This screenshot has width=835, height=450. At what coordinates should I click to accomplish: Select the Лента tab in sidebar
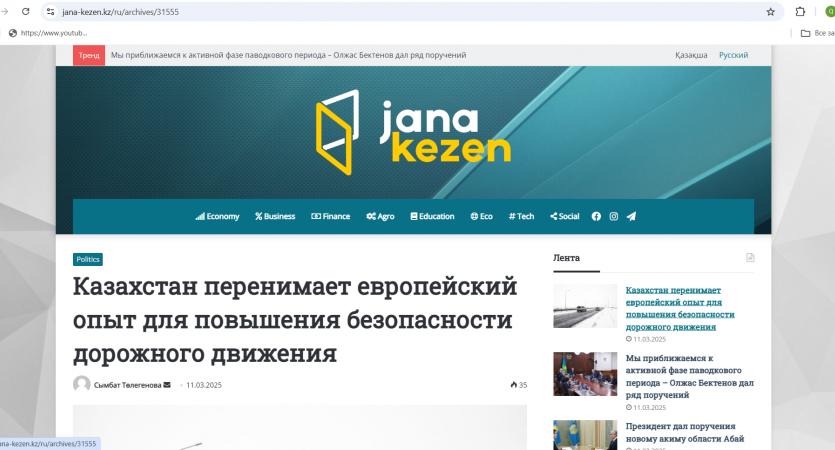coord(567,258)
